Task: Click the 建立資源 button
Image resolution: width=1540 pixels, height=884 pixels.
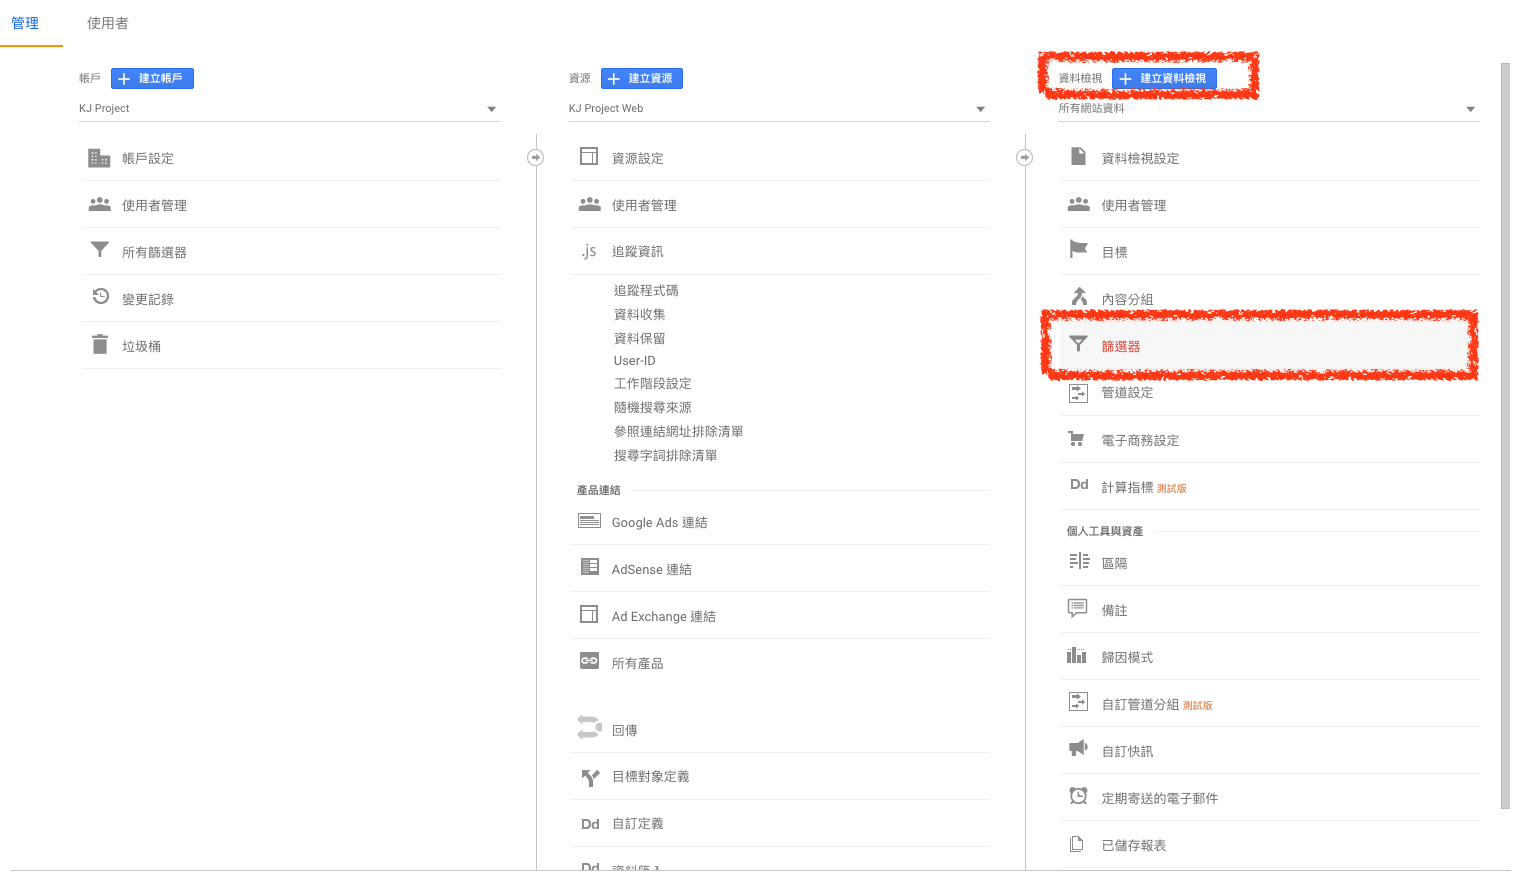Action: pos(642,78)
